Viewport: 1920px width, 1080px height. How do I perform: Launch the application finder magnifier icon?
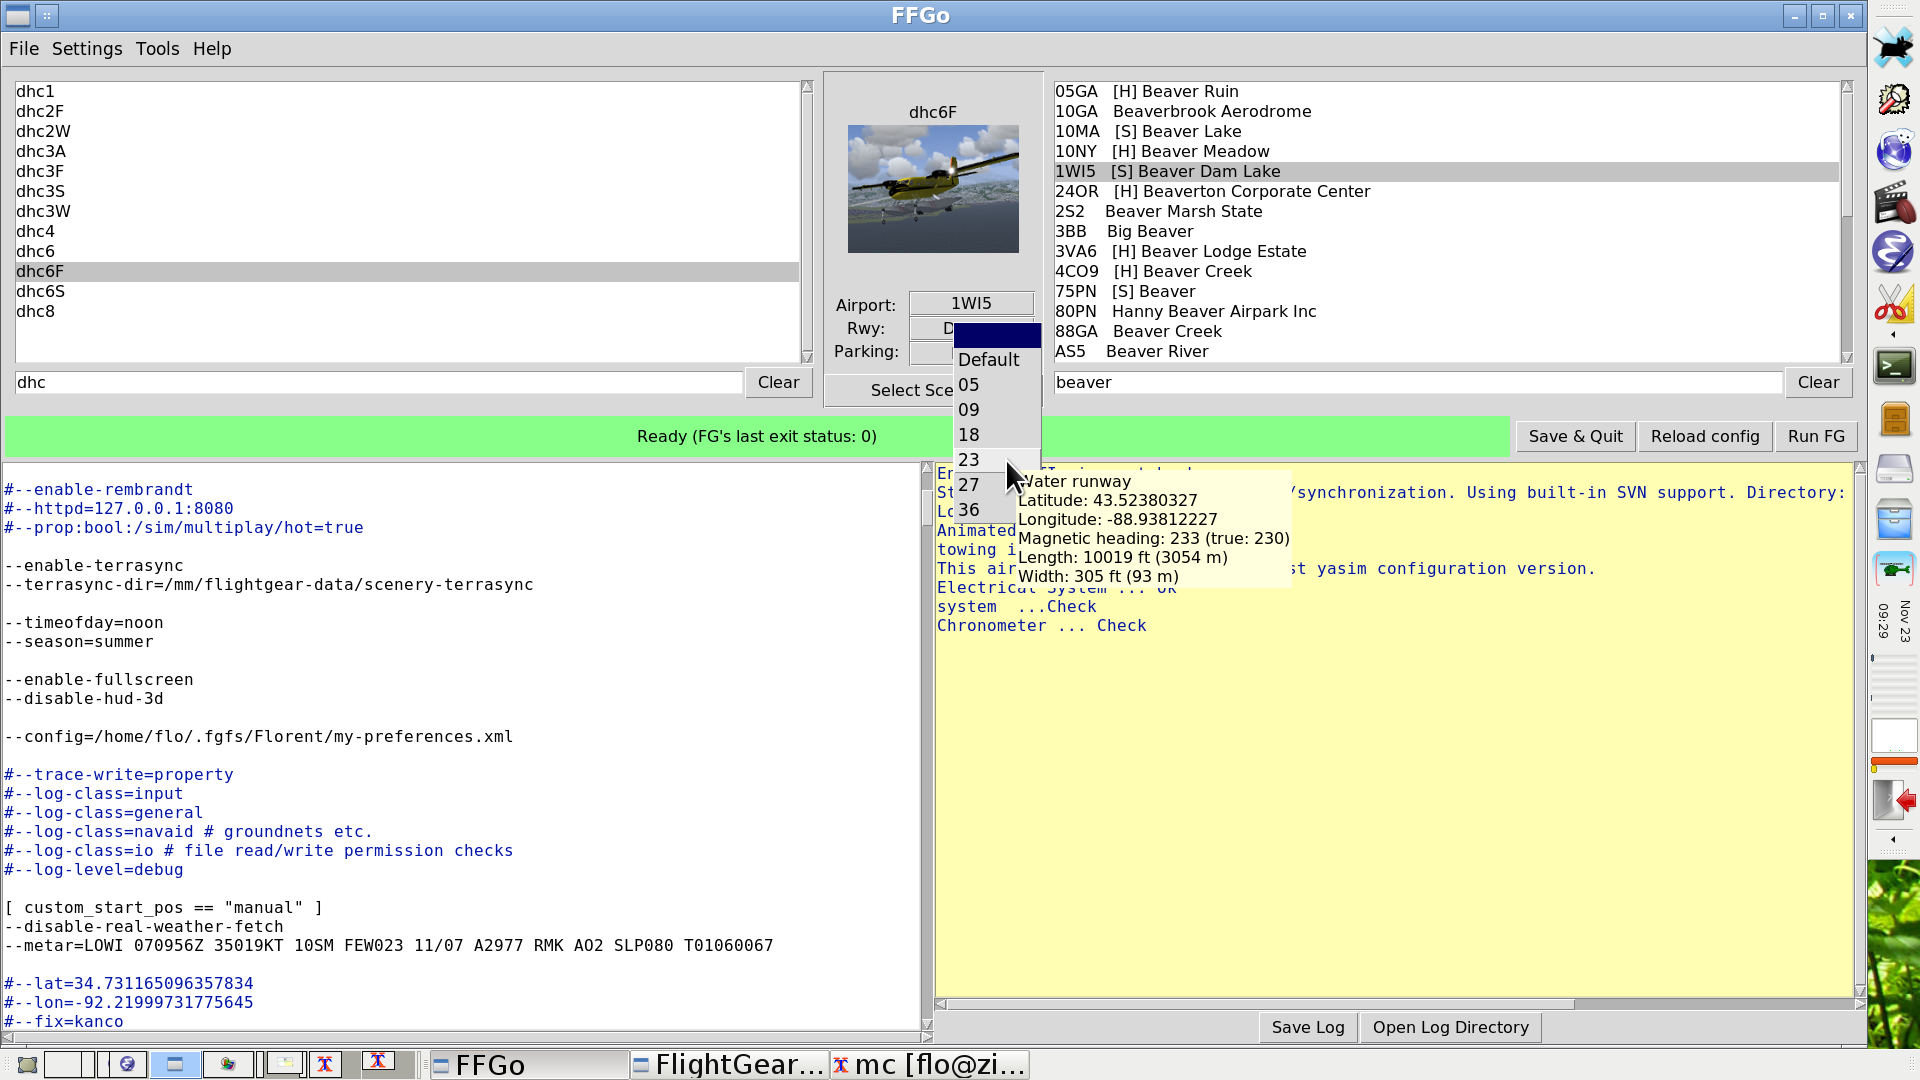click(x=1893, y=99)
